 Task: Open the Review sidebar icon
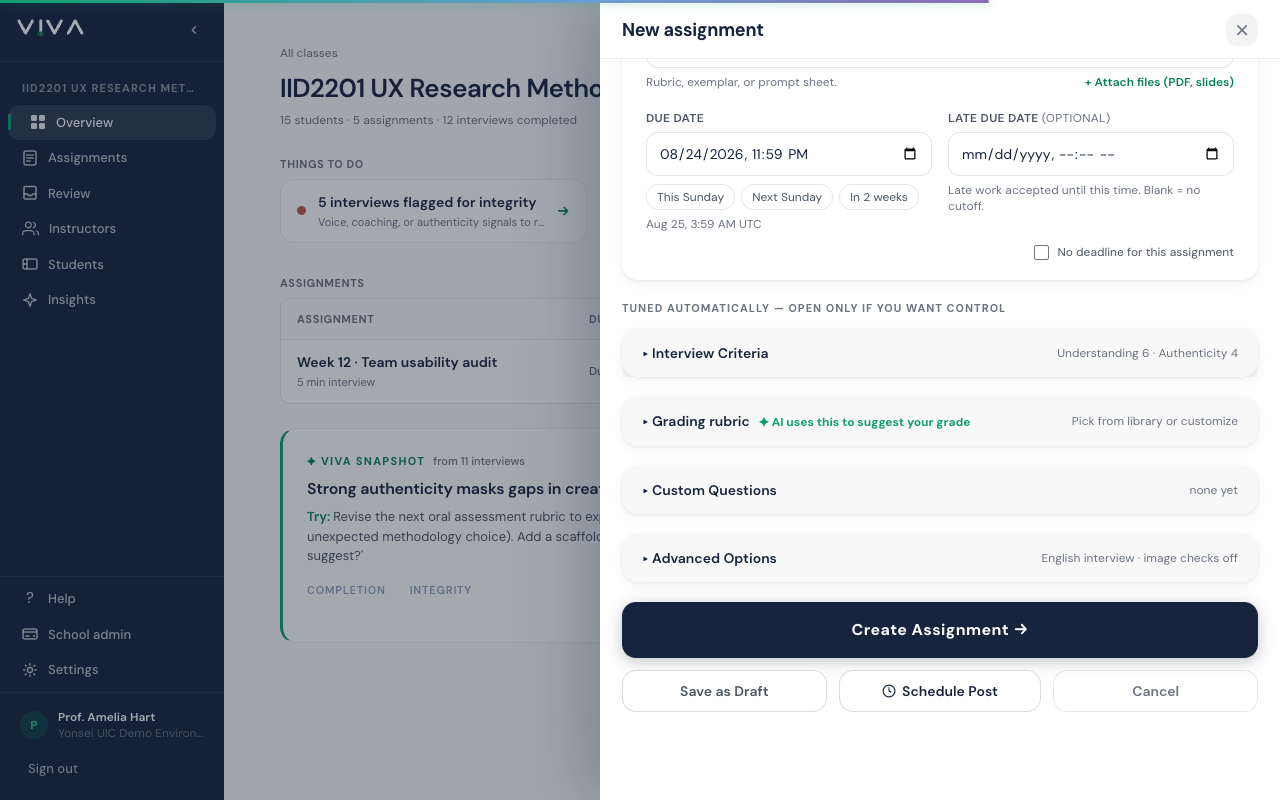click(x=30, y=193)
